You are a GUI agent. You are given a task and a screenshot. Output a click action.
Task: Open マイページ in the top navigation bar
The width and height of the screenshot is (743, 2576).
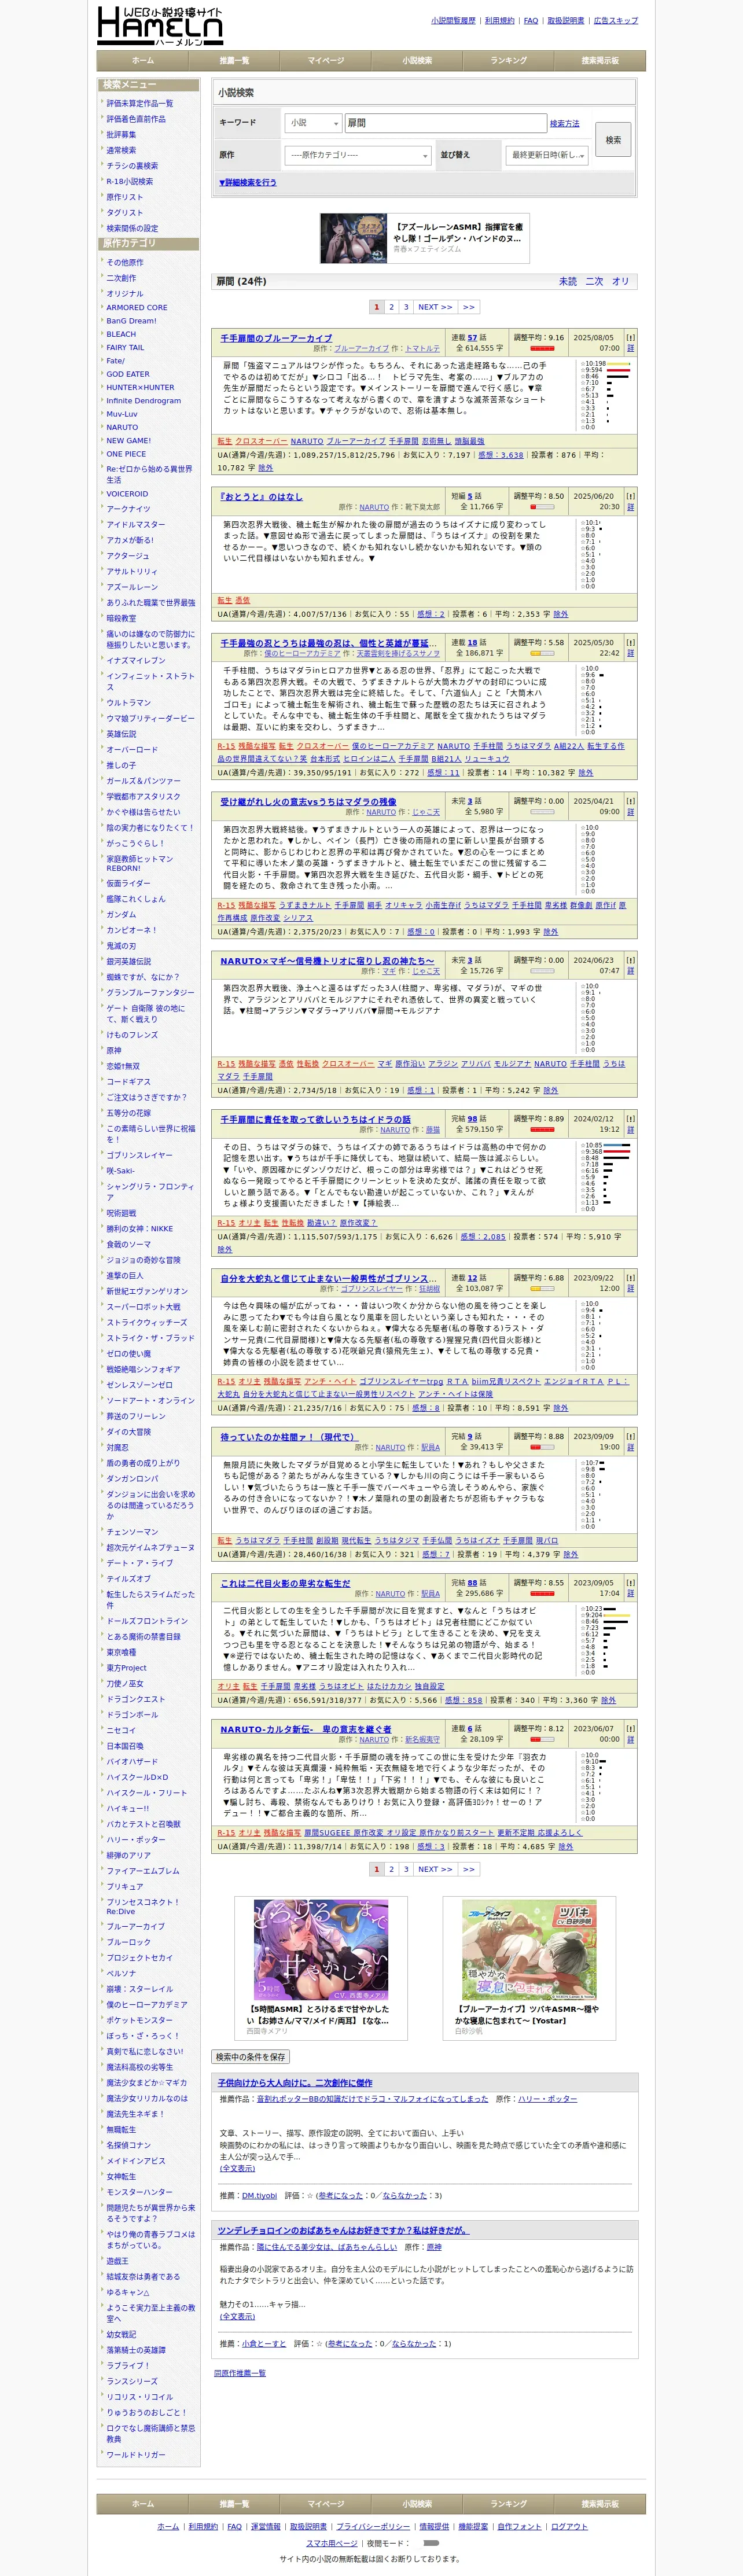(326, 60)
